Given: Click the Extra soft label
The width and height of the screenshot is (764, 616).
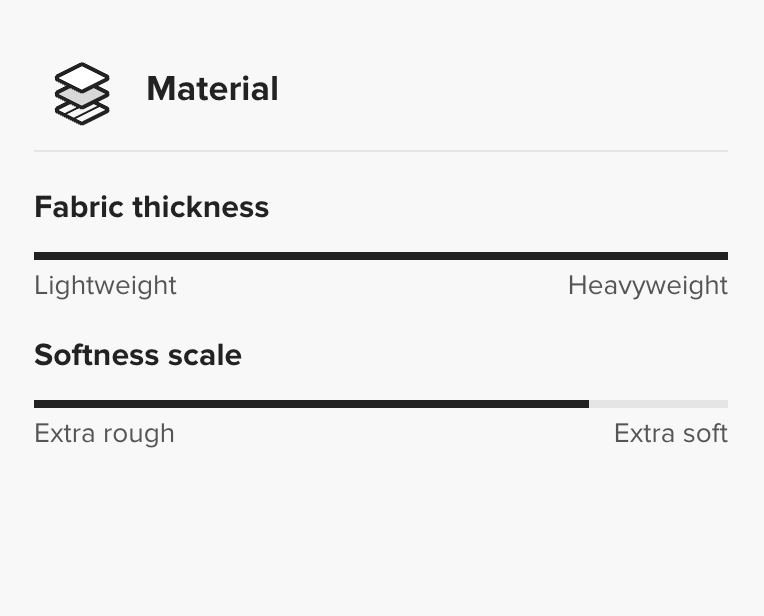Looking at the screenshot, I should point(670,434).
